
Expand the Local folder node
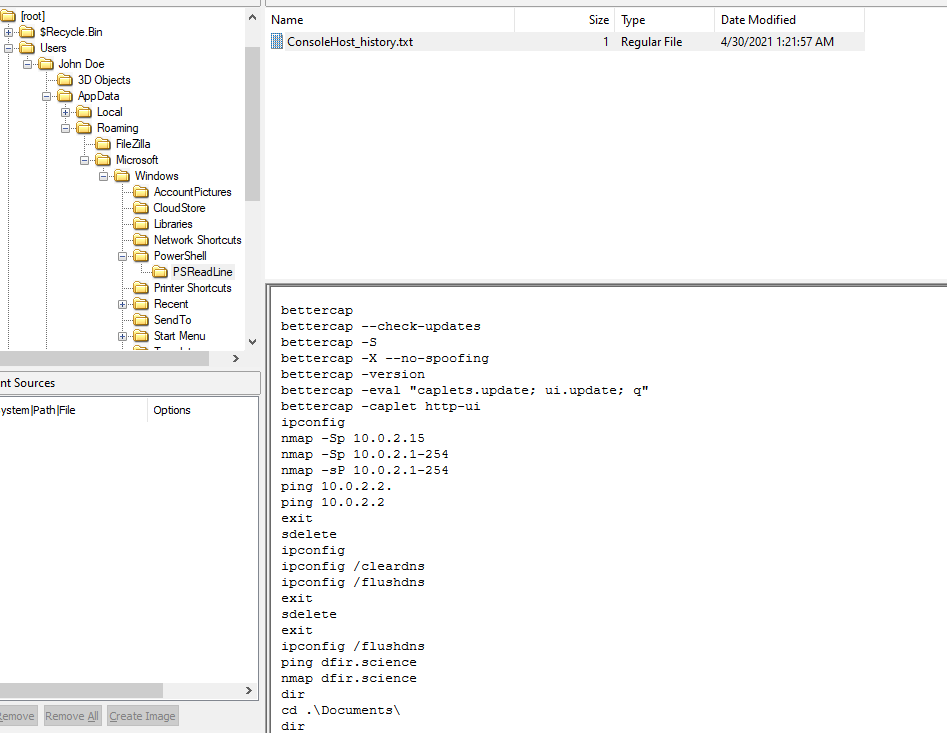click(x=66, y=112)
